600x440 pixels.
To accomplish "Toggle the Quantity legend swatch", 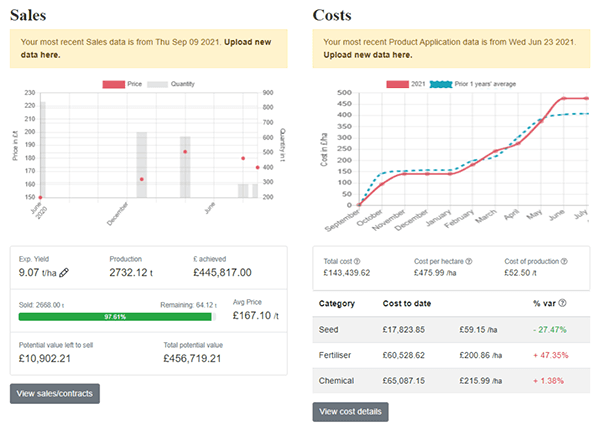I will (158, 84).
